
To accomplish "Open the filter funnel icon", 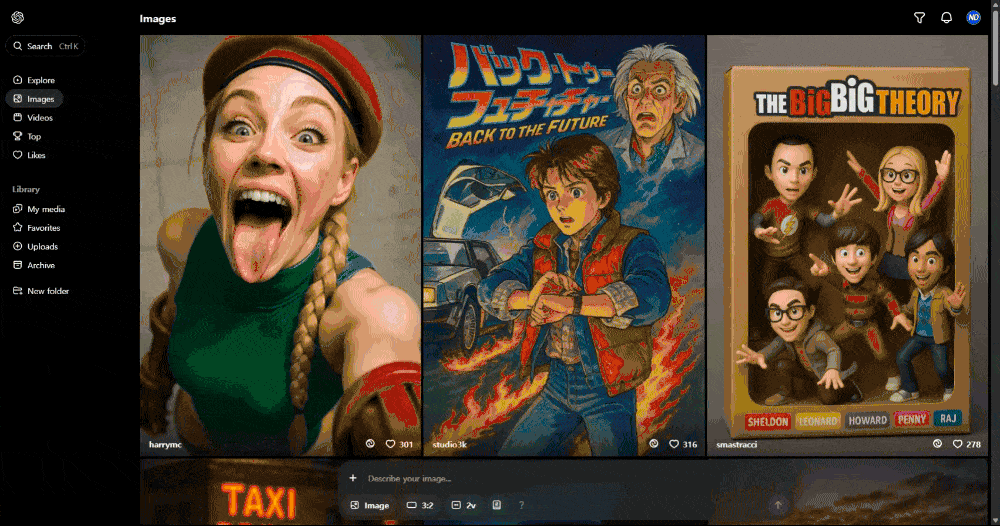I will point(920,18).
